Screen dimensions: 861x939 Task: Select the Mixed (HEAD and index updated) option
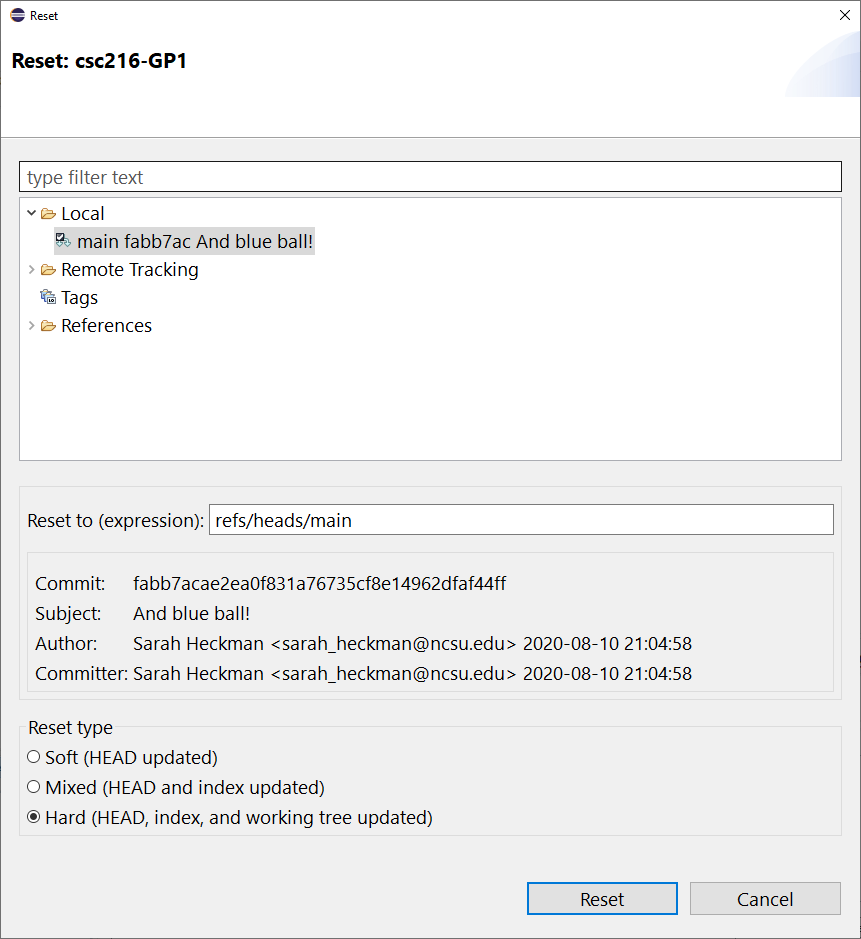(x=34, y=787)
